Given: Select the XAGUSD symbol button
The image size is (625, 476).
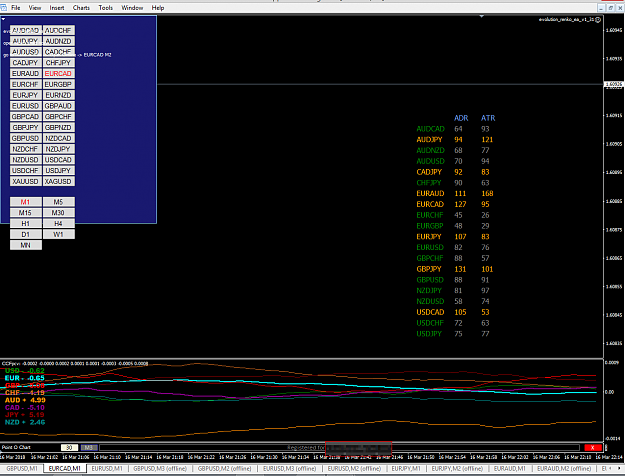Looking at the screenshot, I should 59,181.
